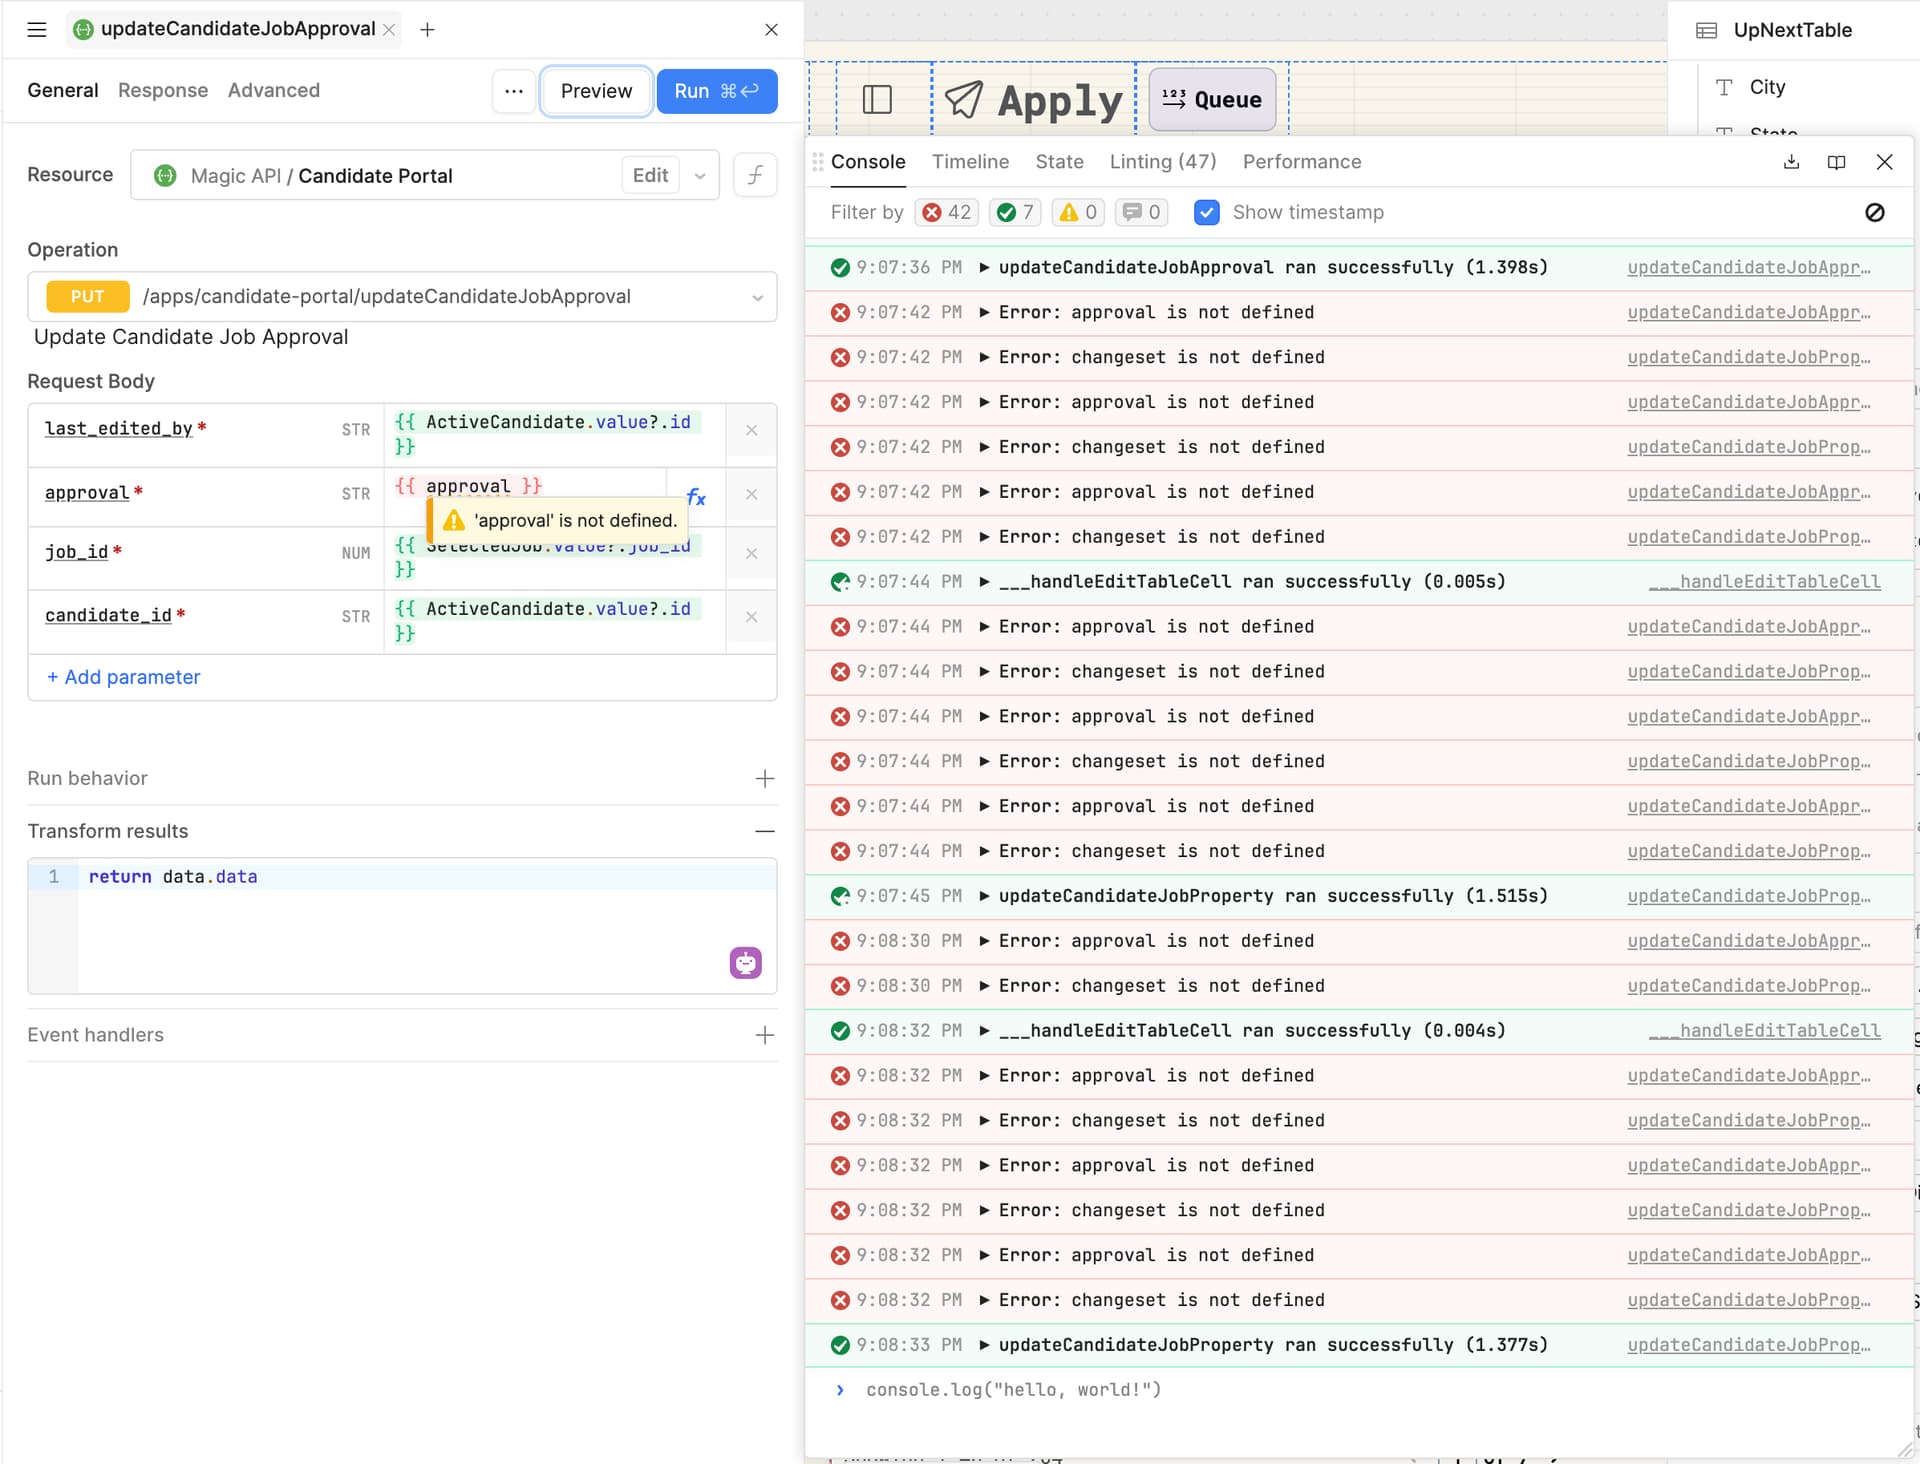Click the candidate_id value field
This screenshot has width=1920, height=1464.
[555, 621]
